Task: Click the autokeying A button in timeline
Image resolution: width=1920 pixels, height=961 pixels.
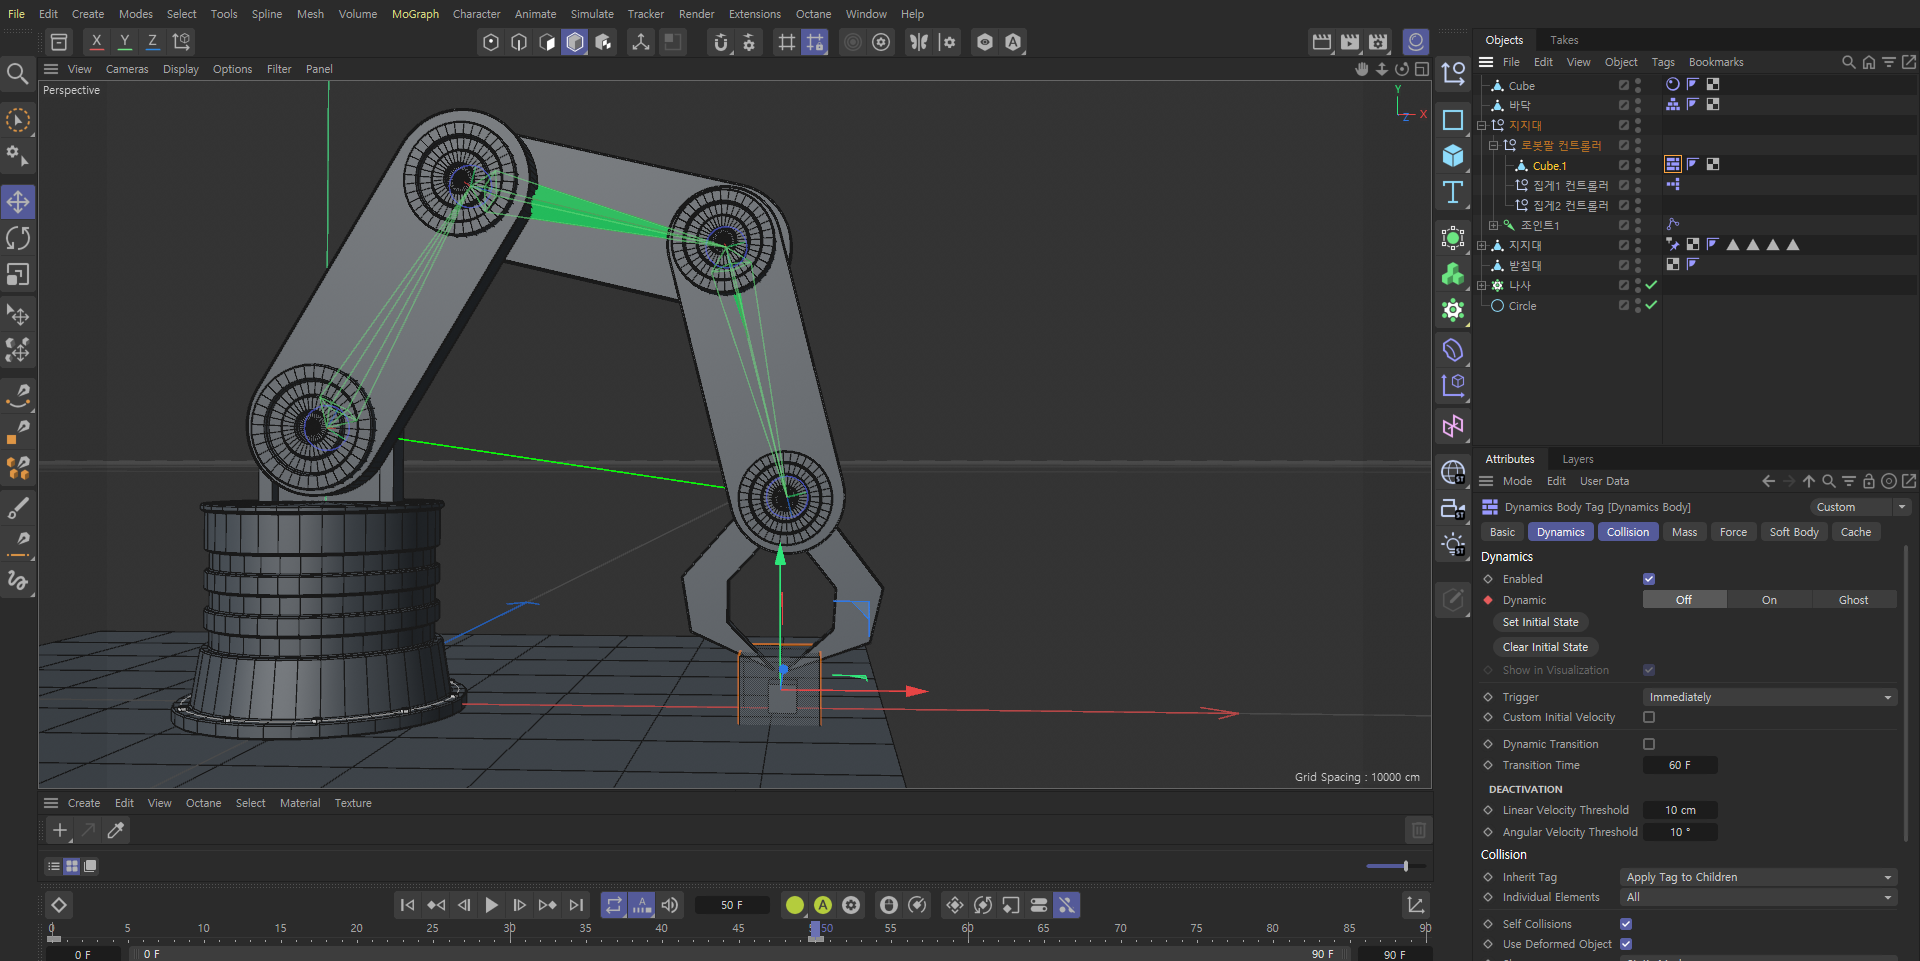Action: [823, 905]
